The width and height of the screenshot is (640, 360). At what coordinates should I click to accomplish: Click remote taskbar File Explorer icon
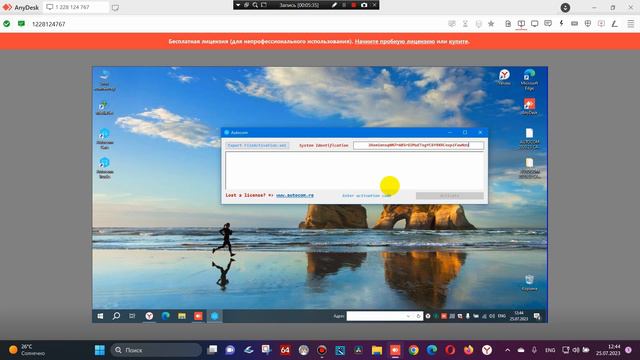pyautogui.click(x=182, y=316)
